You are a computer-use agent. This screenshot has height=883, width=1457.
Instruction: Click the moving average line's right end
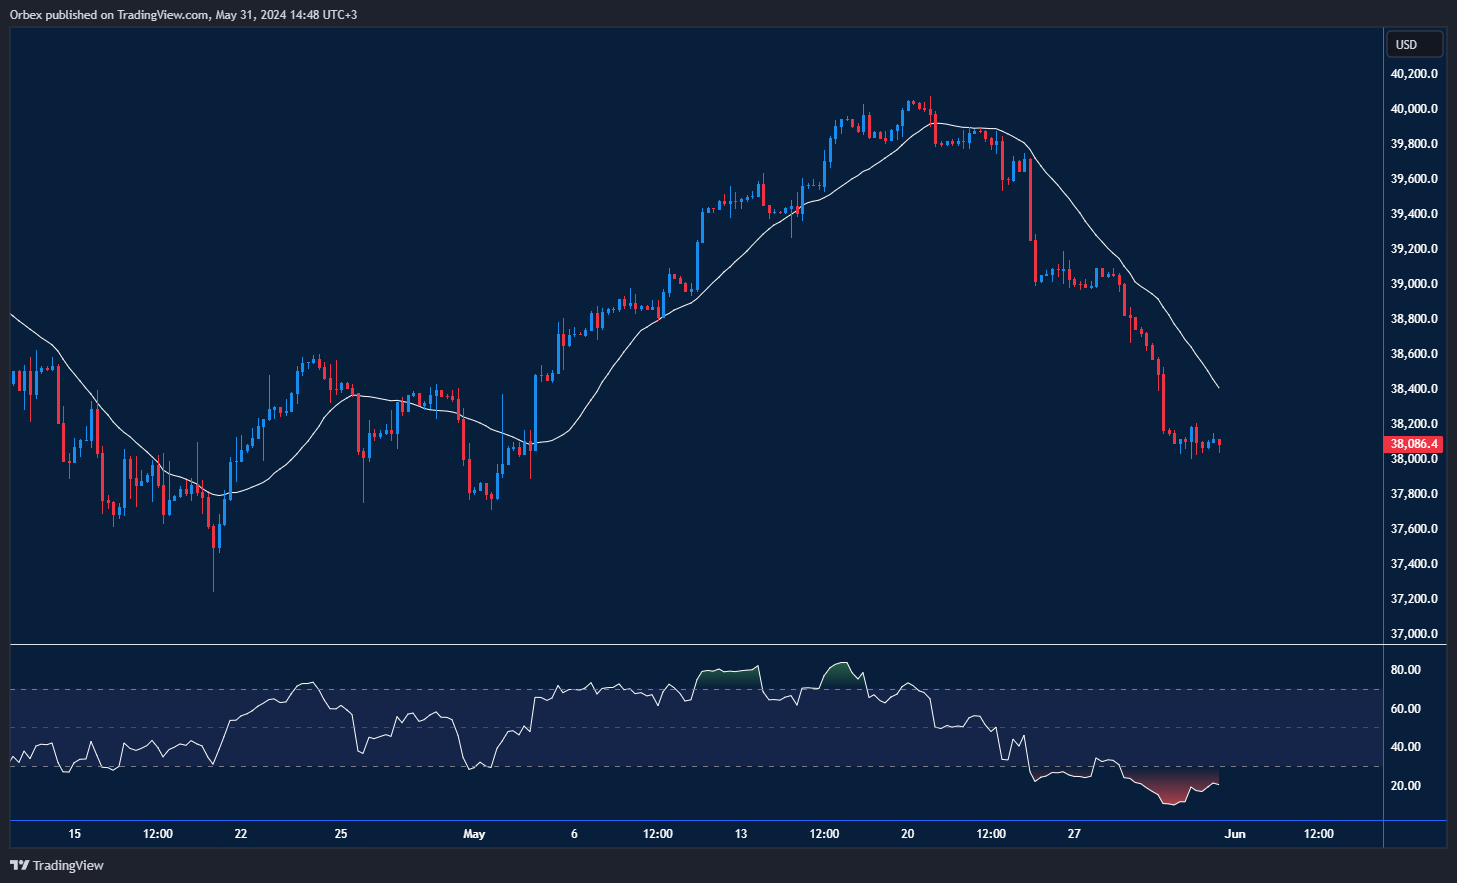1217,387
